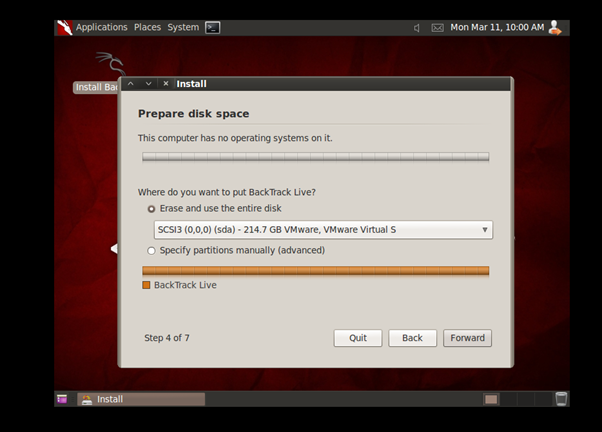Click the 'Prepare disk space' heading
The image size is (602, 432).
point(194,114)
